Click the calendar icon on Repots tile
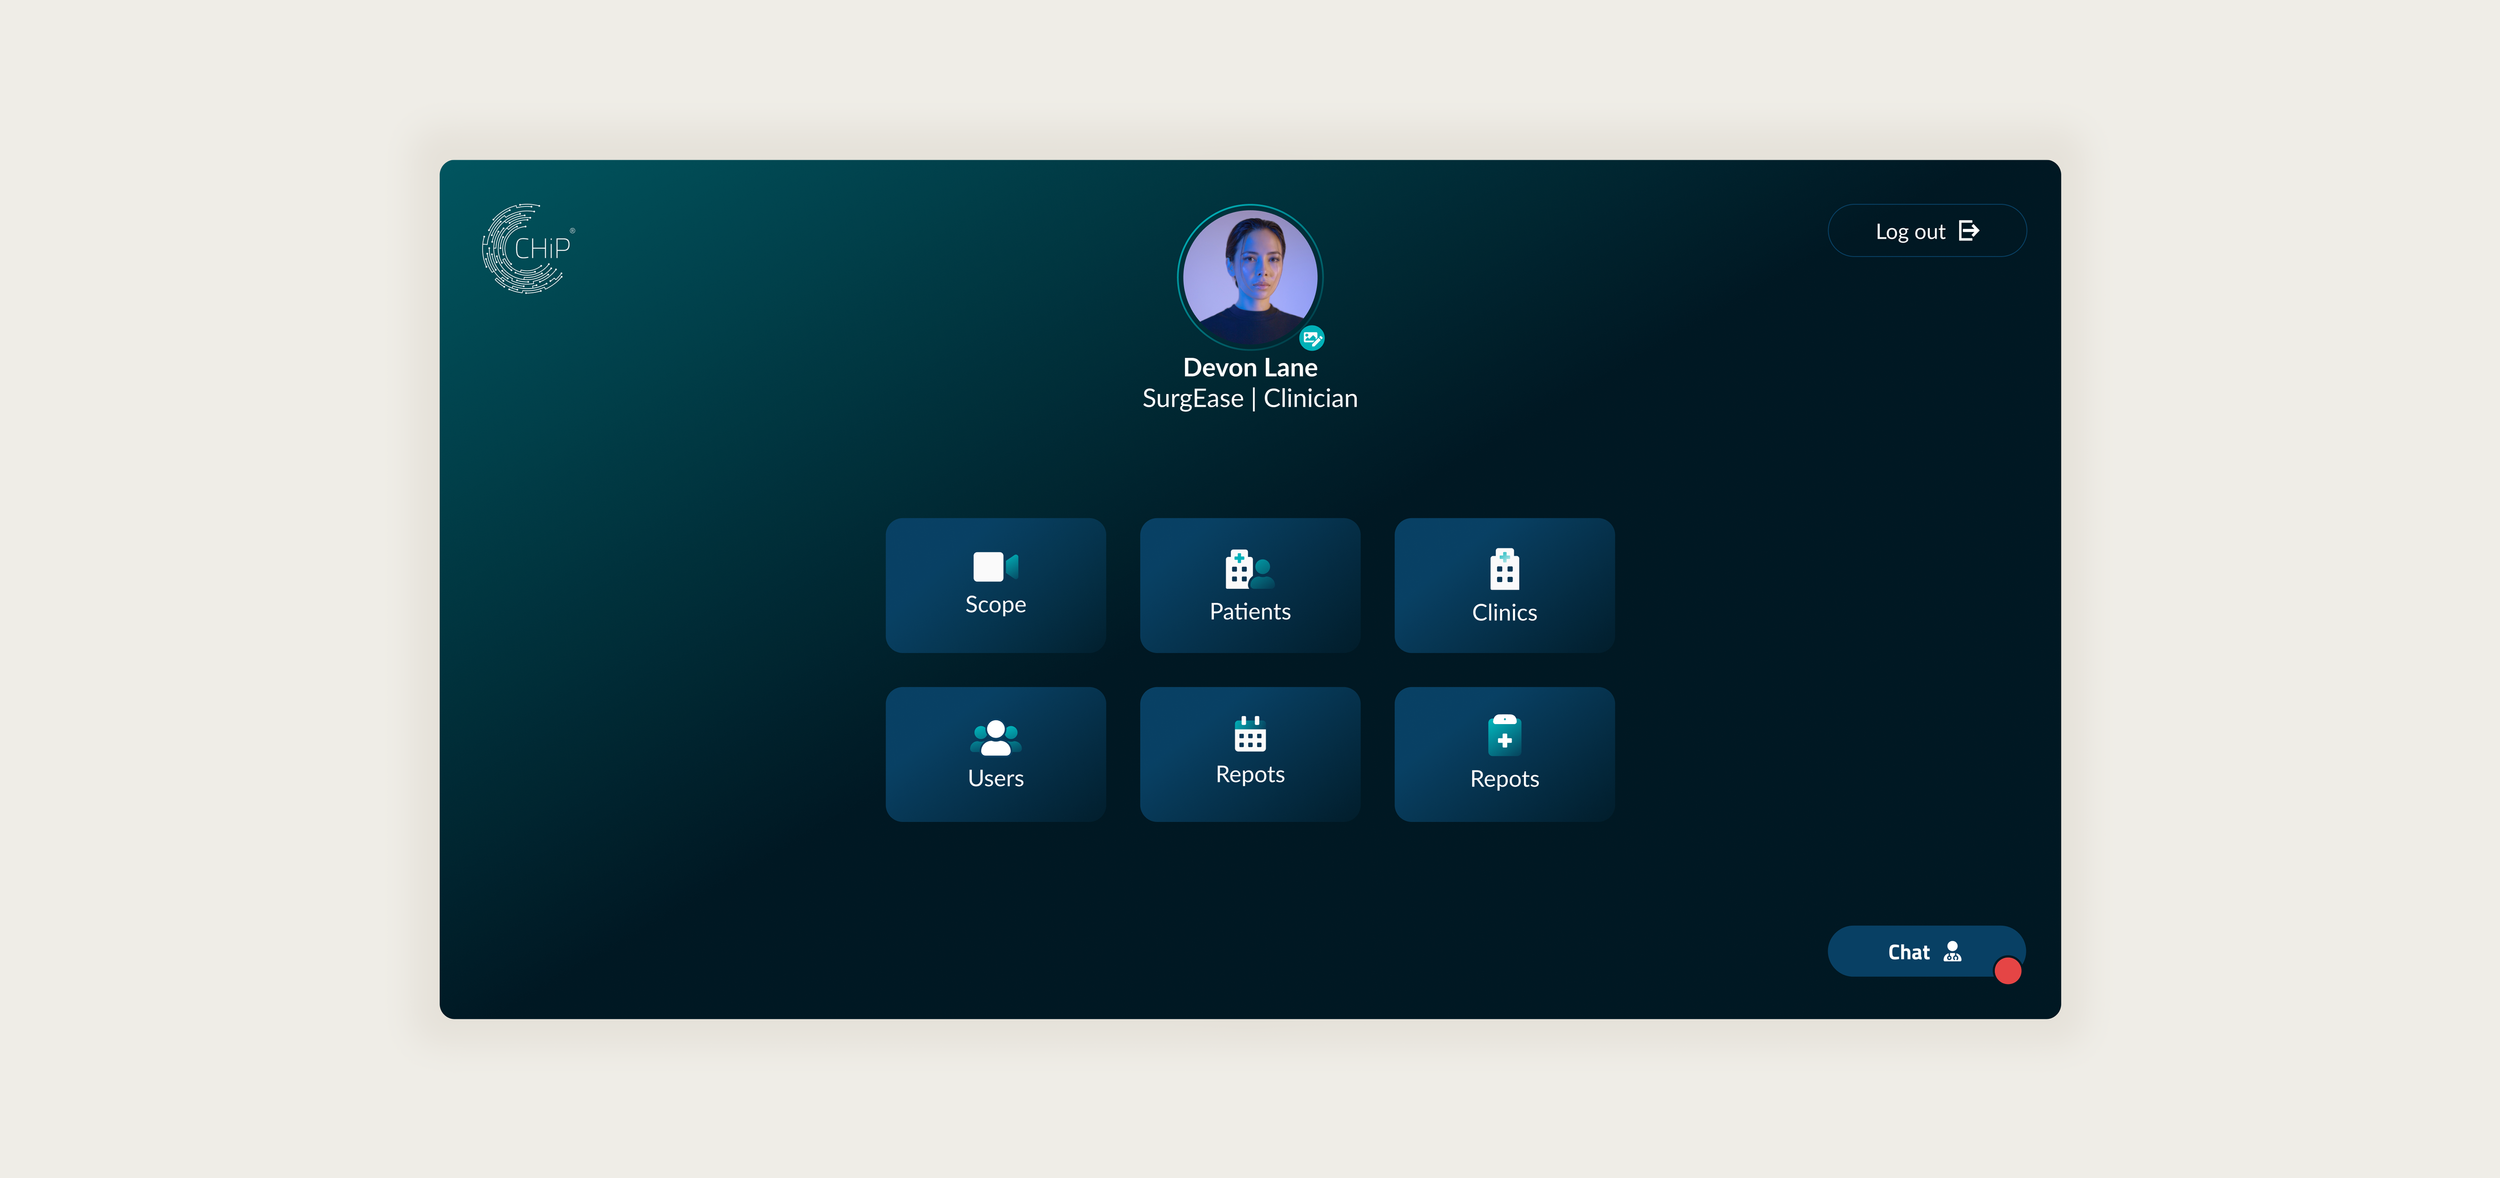2500x1178 pixels. coord(1249,734)
